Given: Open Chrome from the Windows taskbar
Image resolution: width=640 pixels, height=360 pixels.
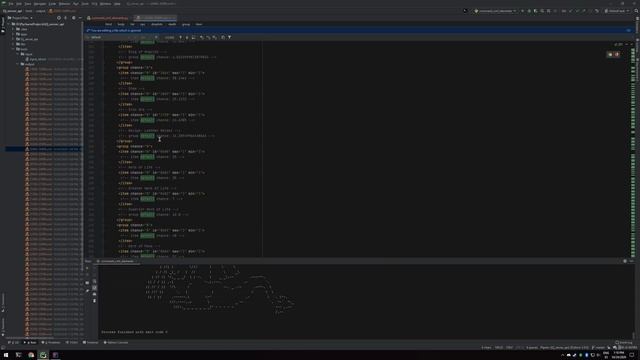Looking at the screenshot, I should click(31, 355).
